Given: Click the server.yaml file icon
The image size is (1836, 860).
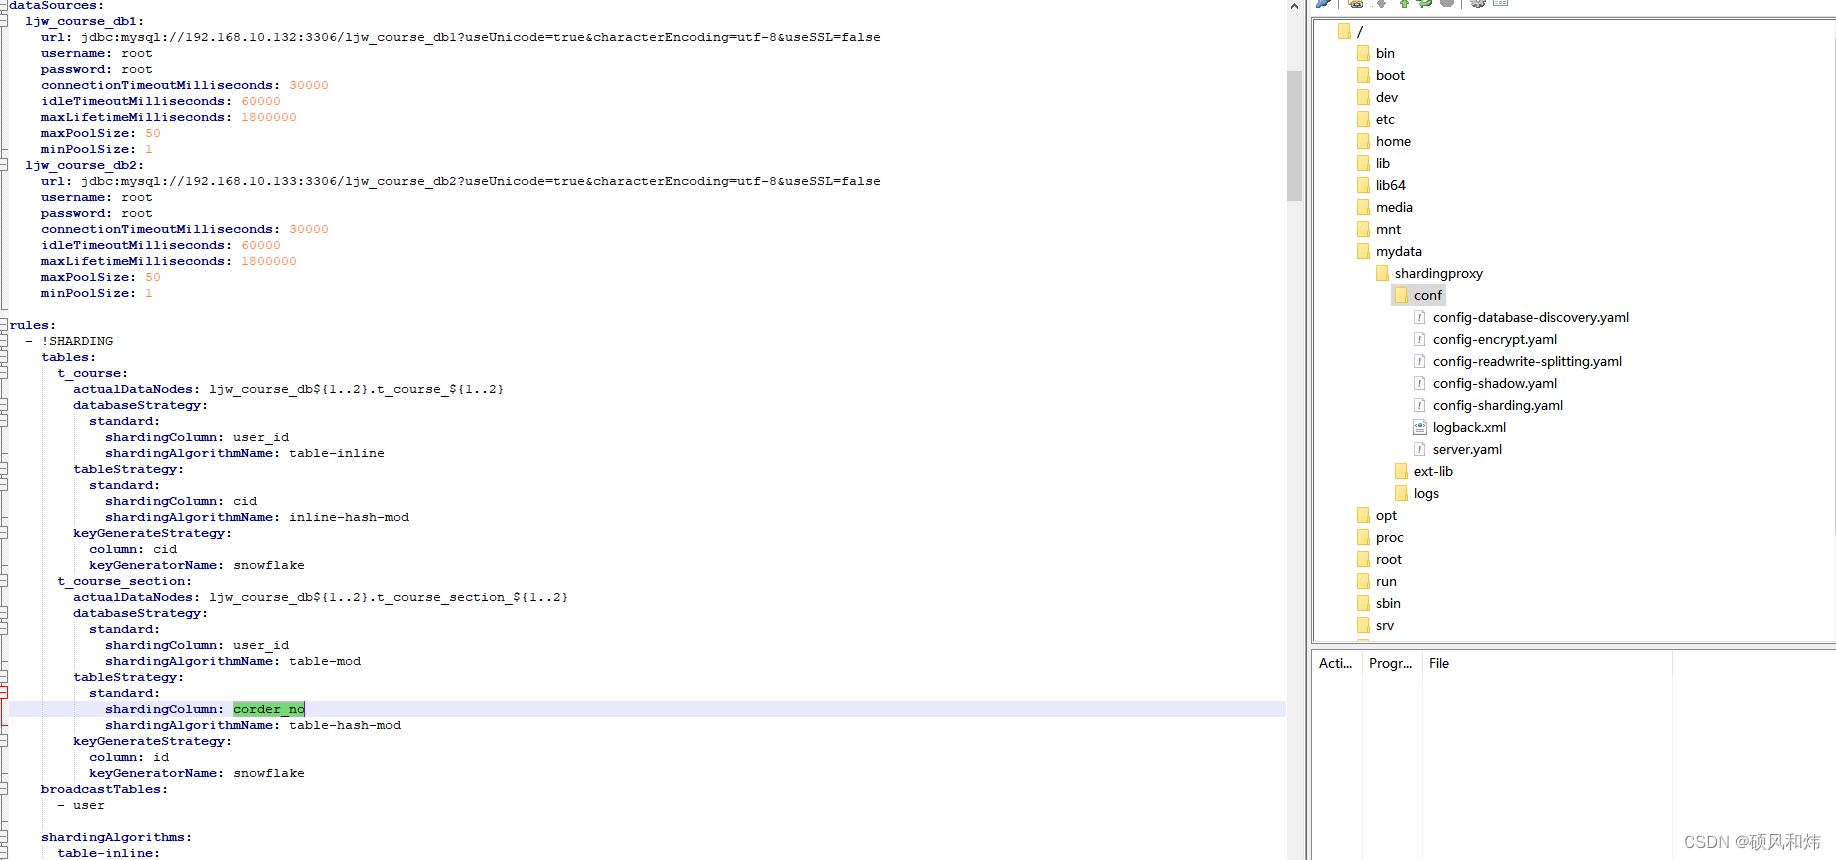Looking at the screenshot, I should [x=1419, y=449].
